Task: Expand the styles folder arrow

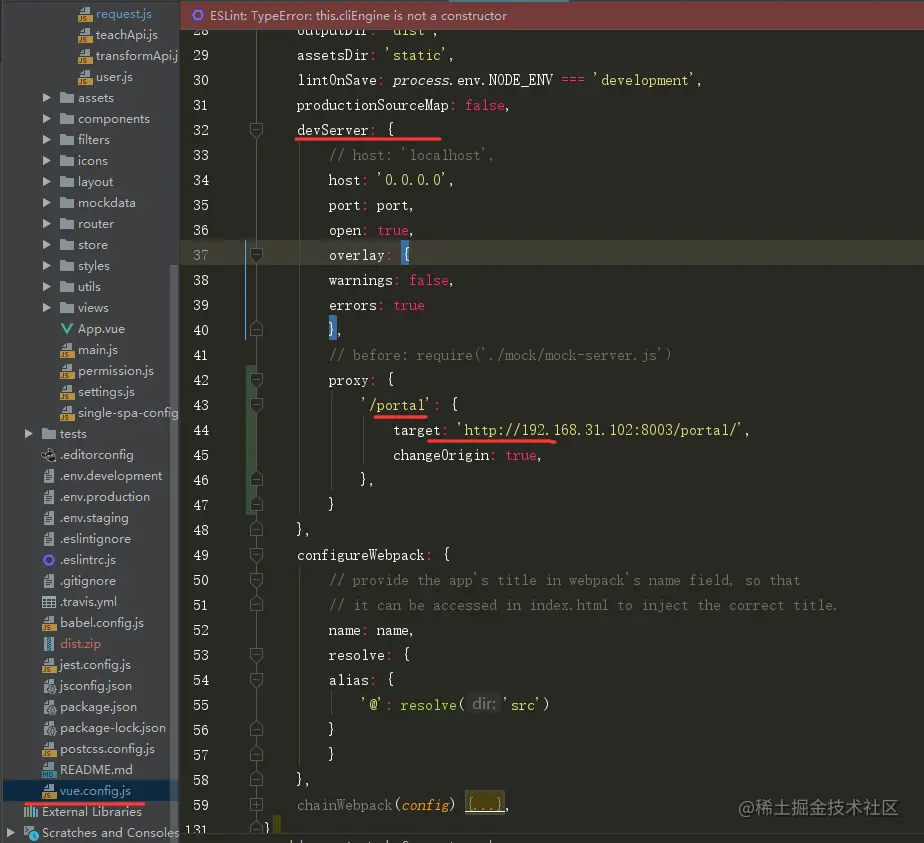Action: [x=47, y=266]
